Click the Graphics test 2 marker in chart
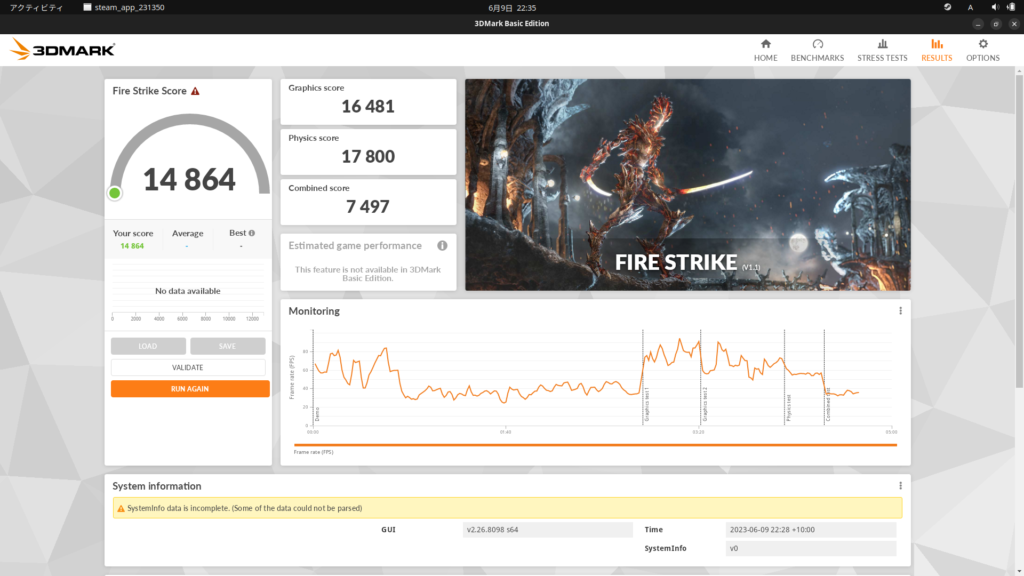 [x=705, y=404]
